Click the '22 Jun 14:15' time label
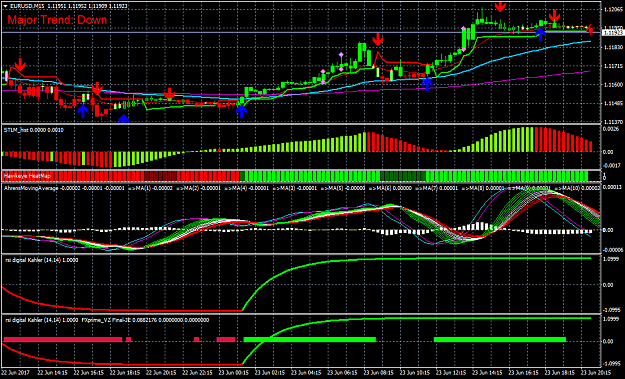The width and height of the screenshot is (625, 379). [52, 373]
